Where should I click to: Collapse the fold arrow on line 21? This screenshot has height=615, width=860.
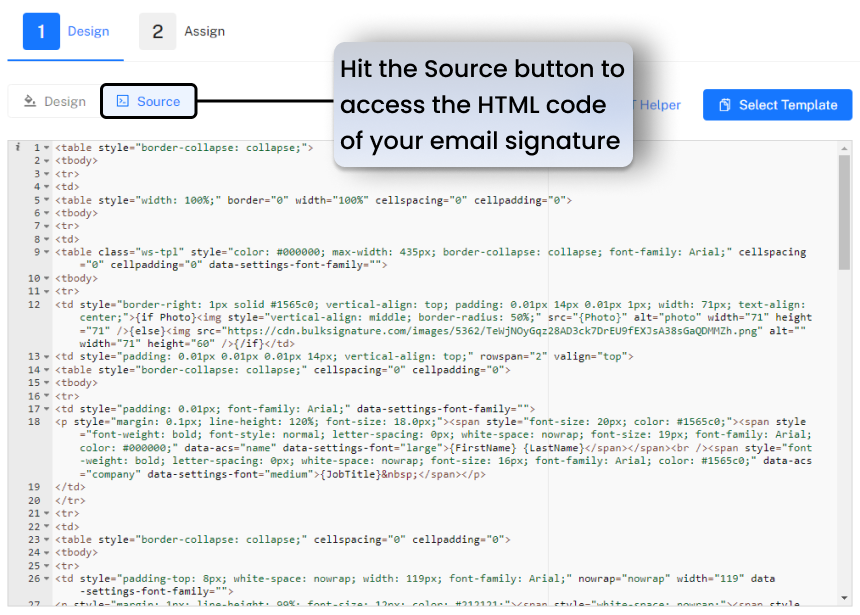coord(47,514)
